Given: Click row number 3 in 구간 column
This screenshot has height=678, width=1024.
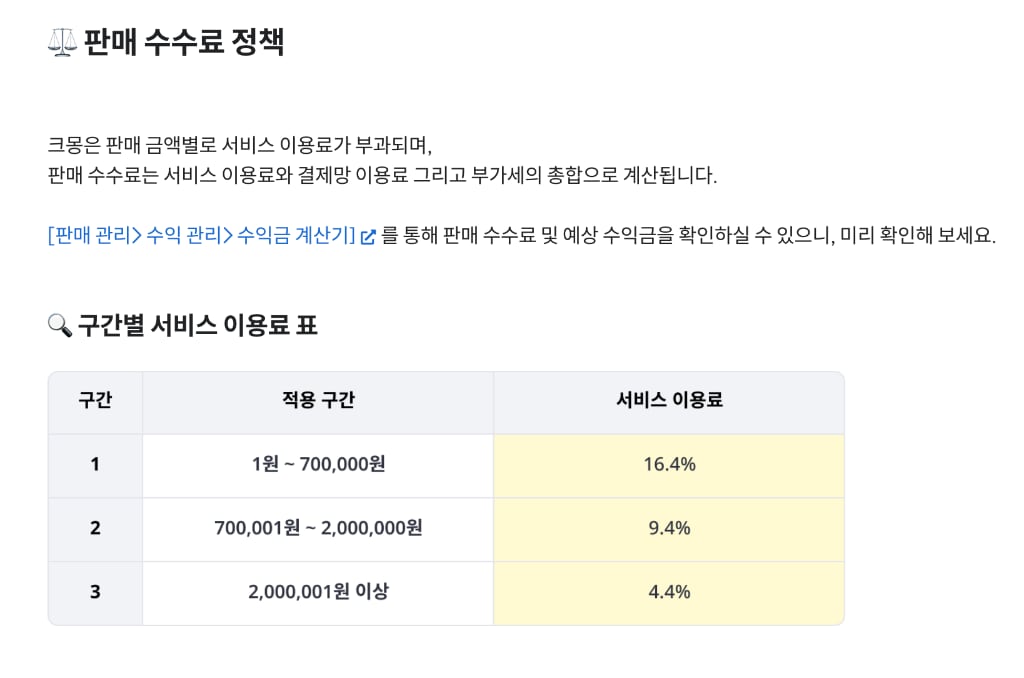Looking at the screenshot, I should pos(95,593).
